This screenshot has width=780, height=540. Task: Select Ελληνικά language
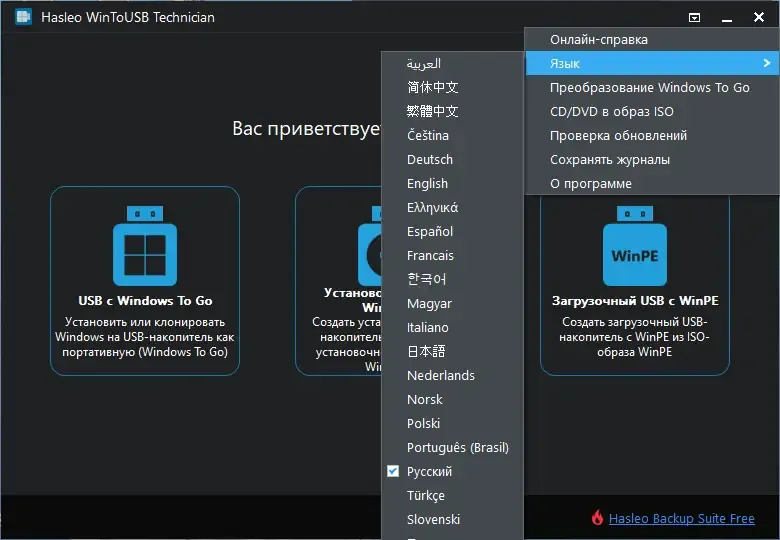(452, 207)
